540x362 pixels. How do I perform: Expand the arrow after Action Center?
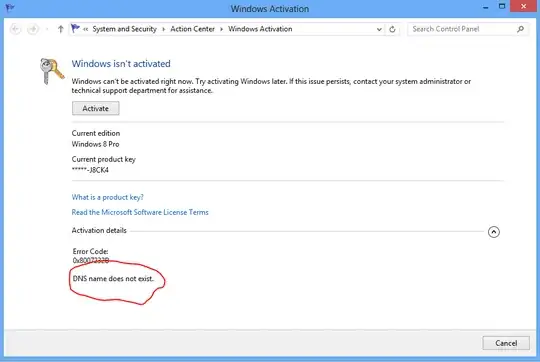(221, 29)
